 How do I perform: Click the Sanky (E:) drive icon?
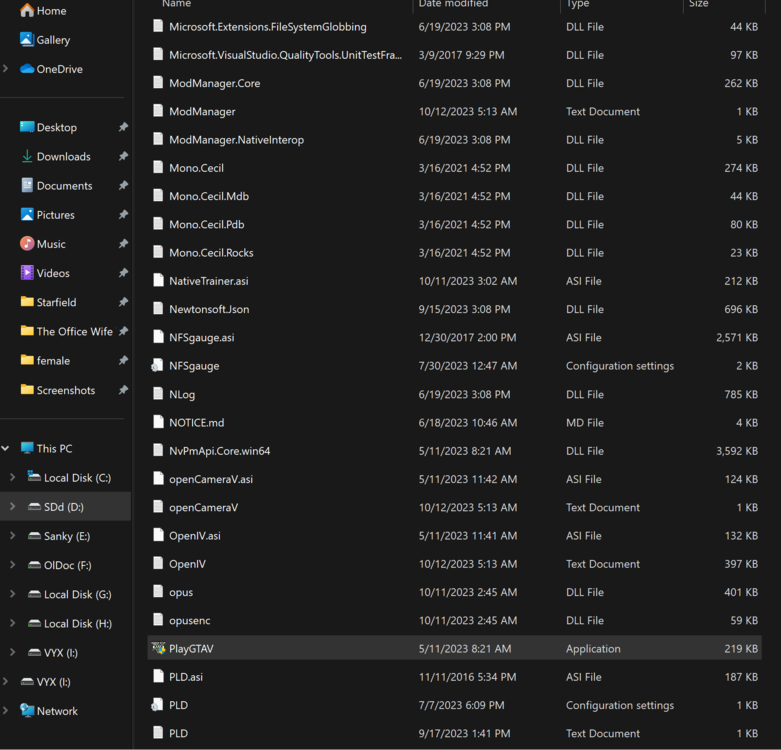pyautogui.click(x=34, y=536)
